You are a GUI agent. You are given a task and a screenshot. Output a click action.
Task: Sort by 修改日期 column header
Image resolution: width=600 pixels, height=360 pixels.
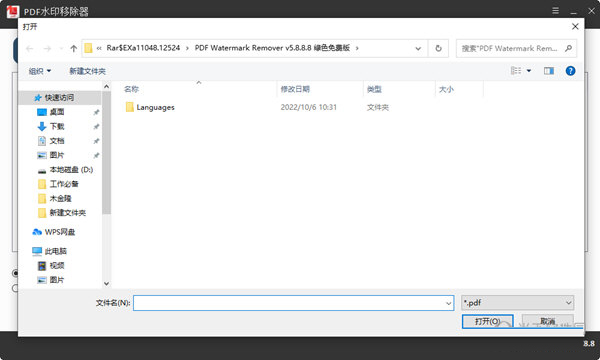pos(295,89)
